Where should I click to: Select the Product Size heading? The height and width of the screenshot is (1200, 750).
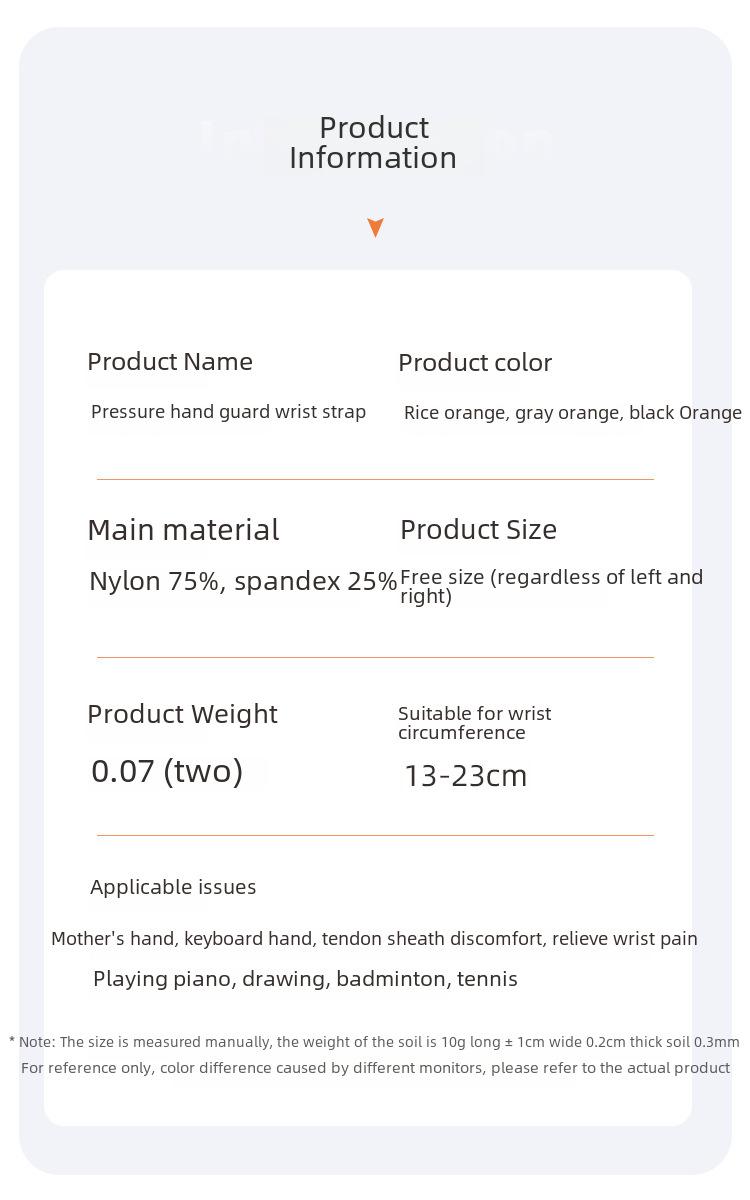[478, 529]
